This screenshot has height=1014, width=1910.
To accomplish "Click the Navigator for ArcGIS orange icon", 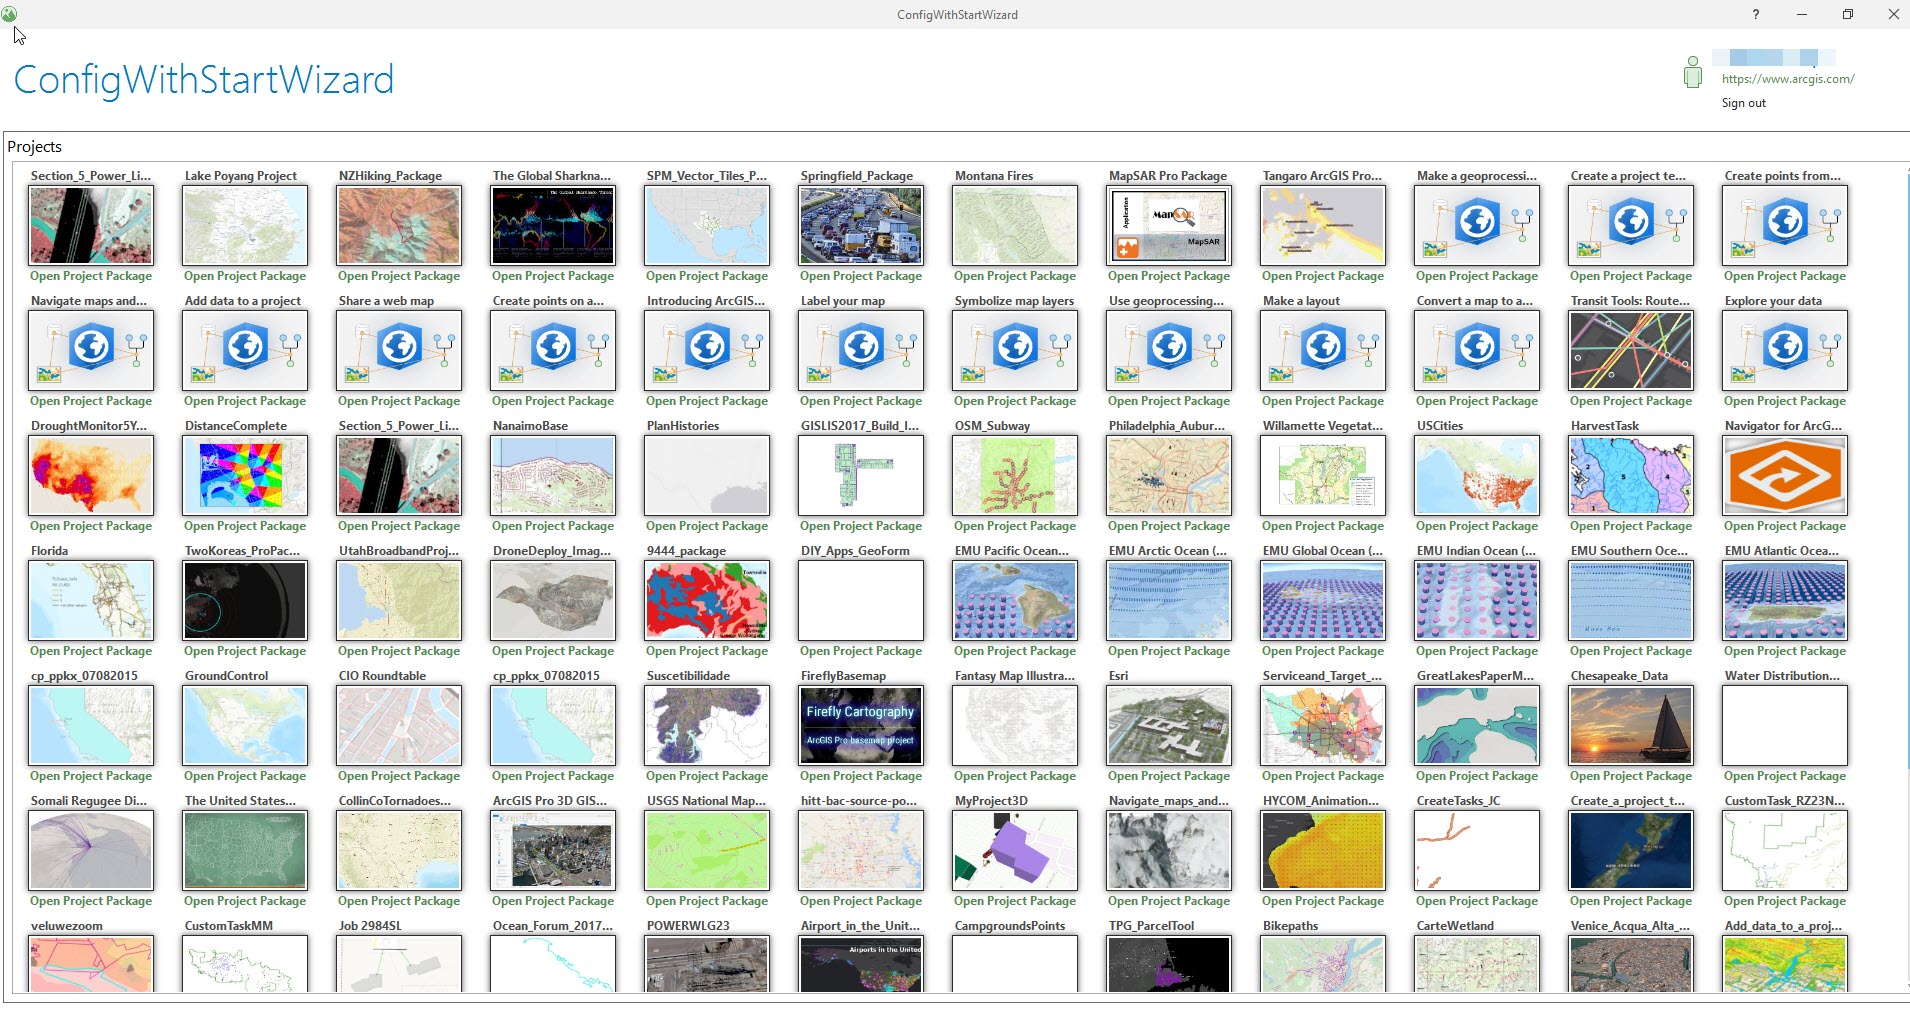I will 1785,475.
